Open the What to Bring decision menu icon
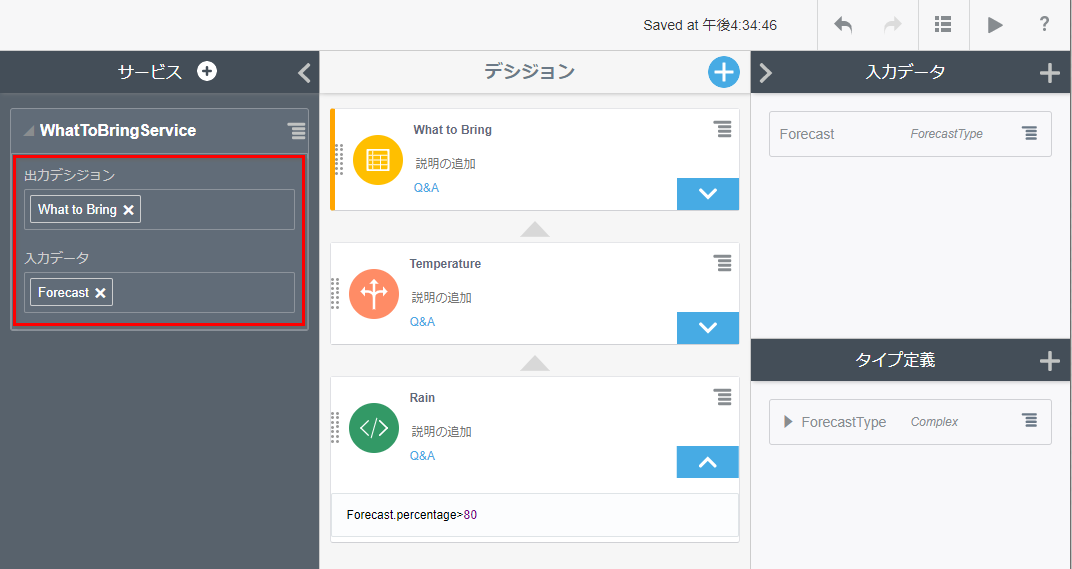The width and height of the screenshot is (1072, 569). coord(723,129)
